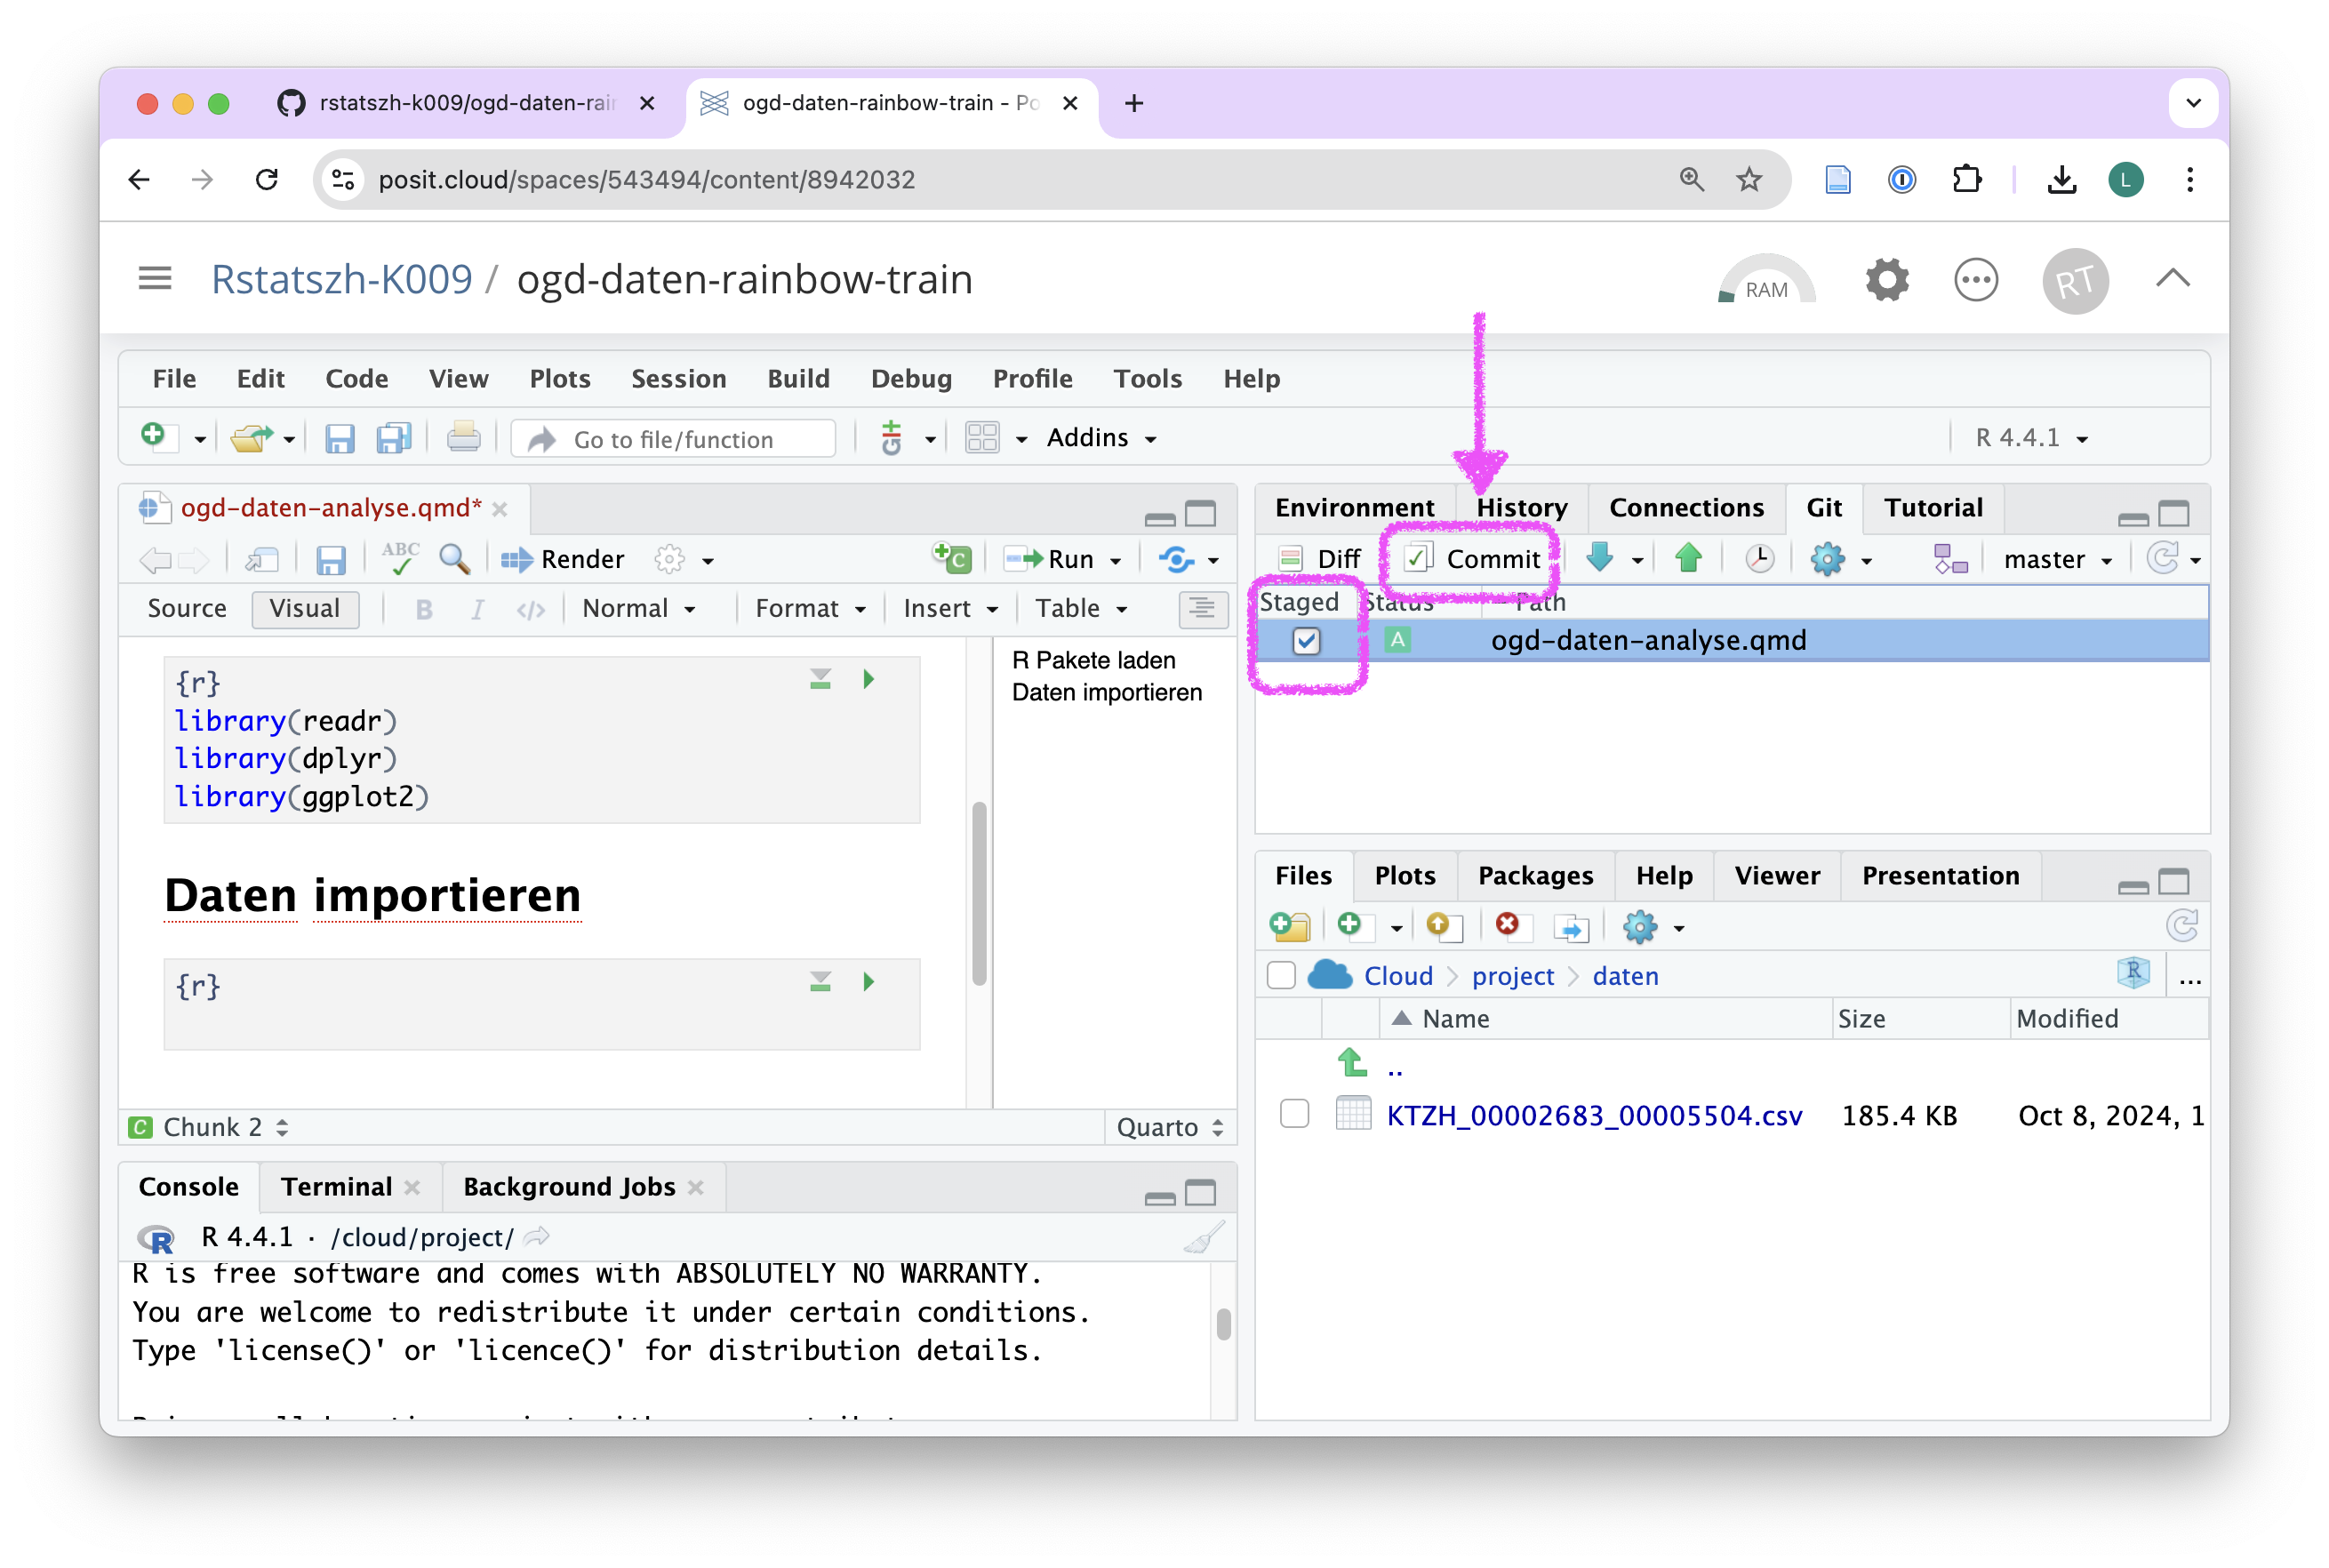Navigate to project in Files breadcrumb
The height and width of the screenshot is (1568, 2329).
pyautogui.click(x=1513, y=975)
